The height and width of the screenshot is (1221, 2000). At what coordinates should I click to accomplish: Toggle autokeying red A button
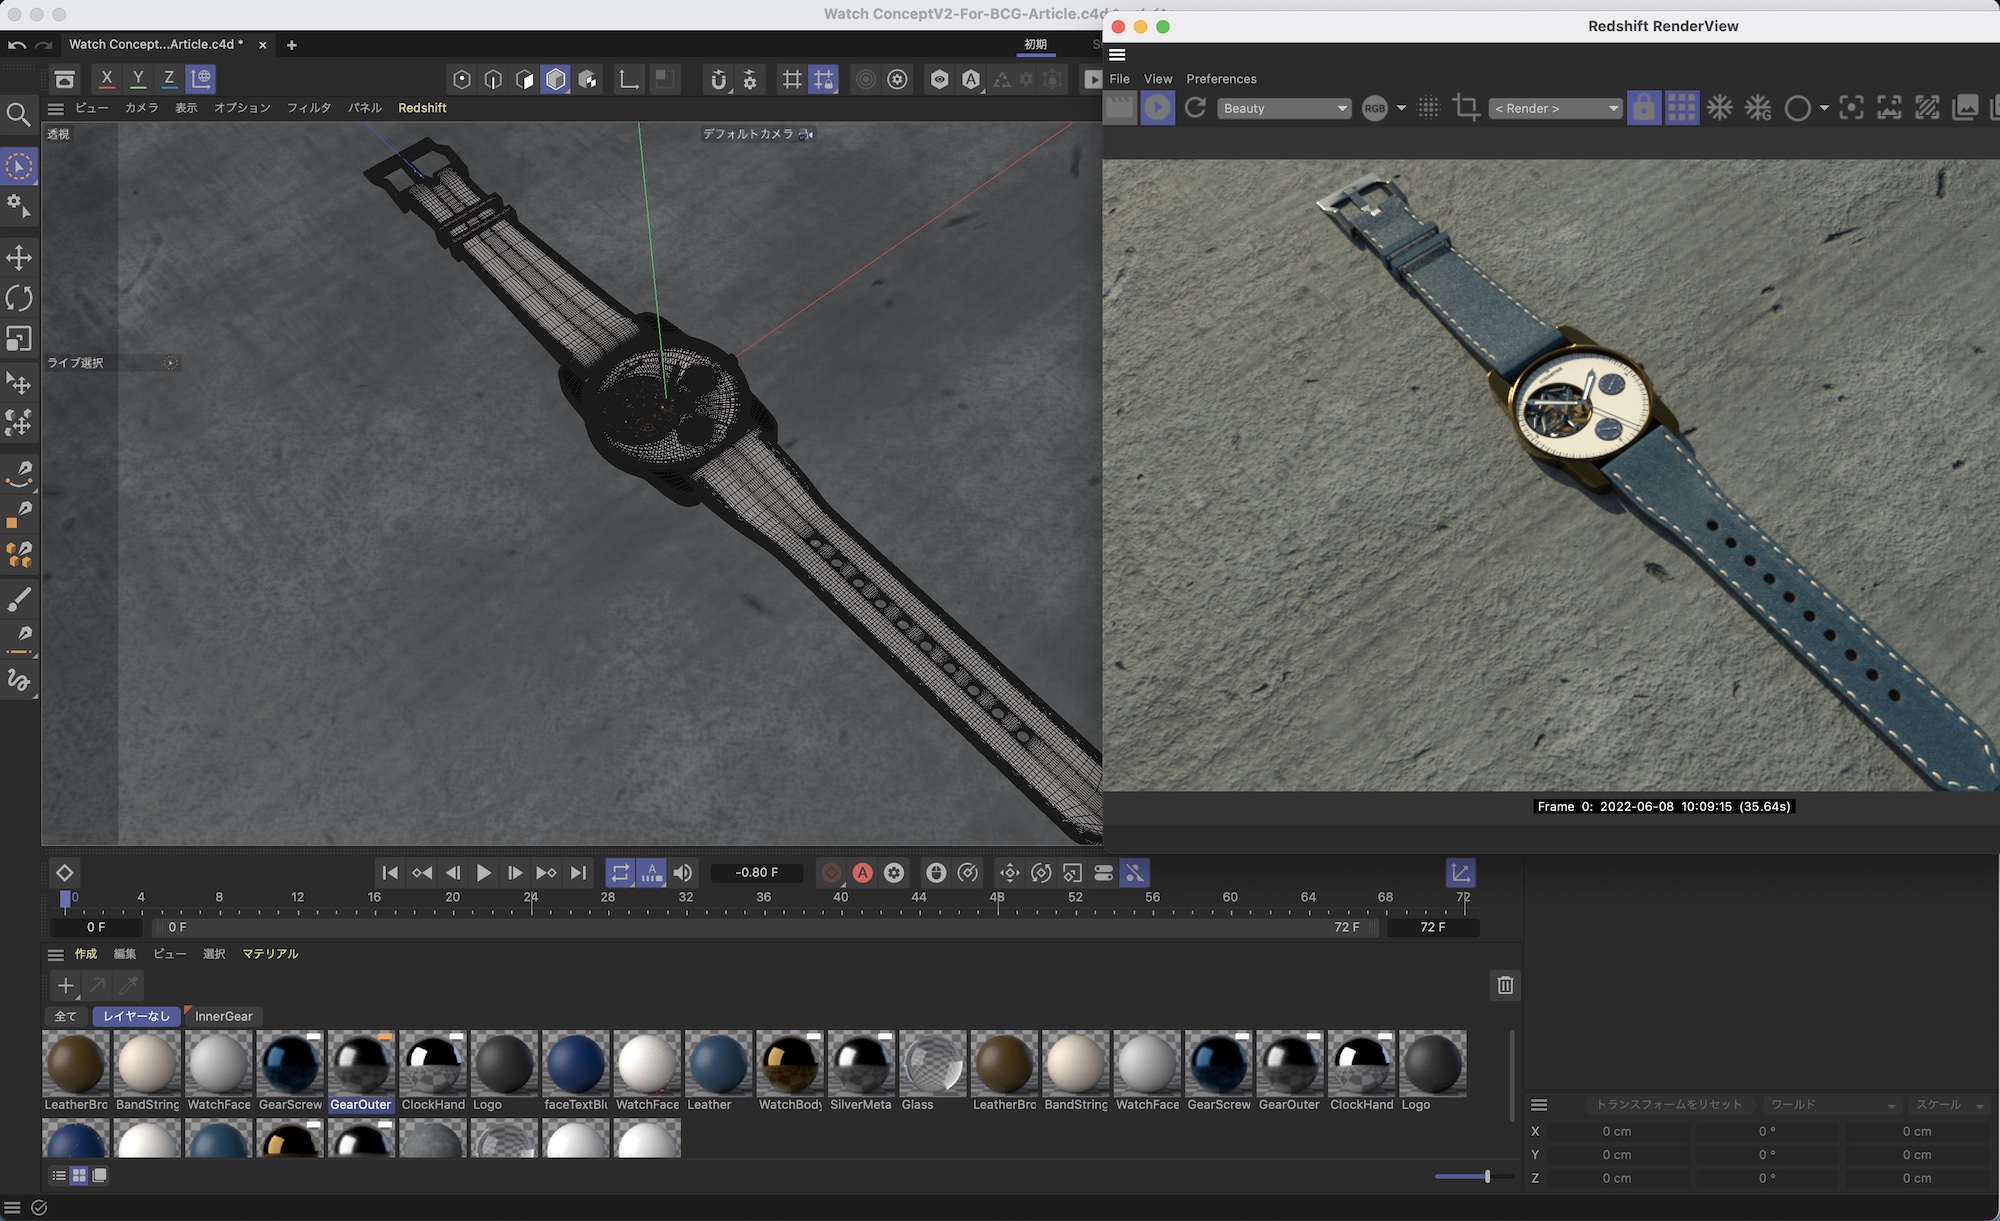point(862,873)
